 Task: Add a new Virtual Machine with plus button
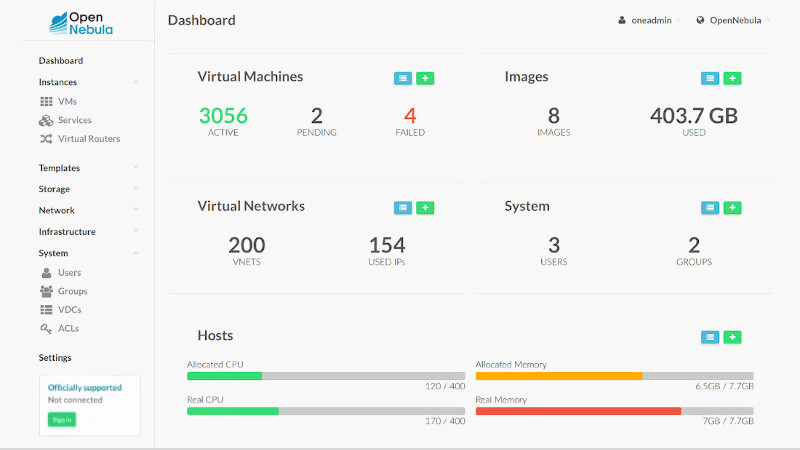click(x=425, y=78)
